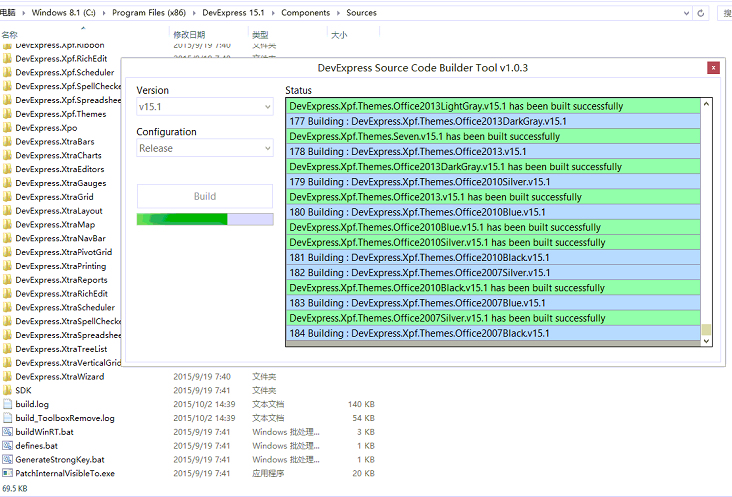Click the 'Components' breadcrumb segment
This screenshot has width=732, height=497.
click(305, 13)
